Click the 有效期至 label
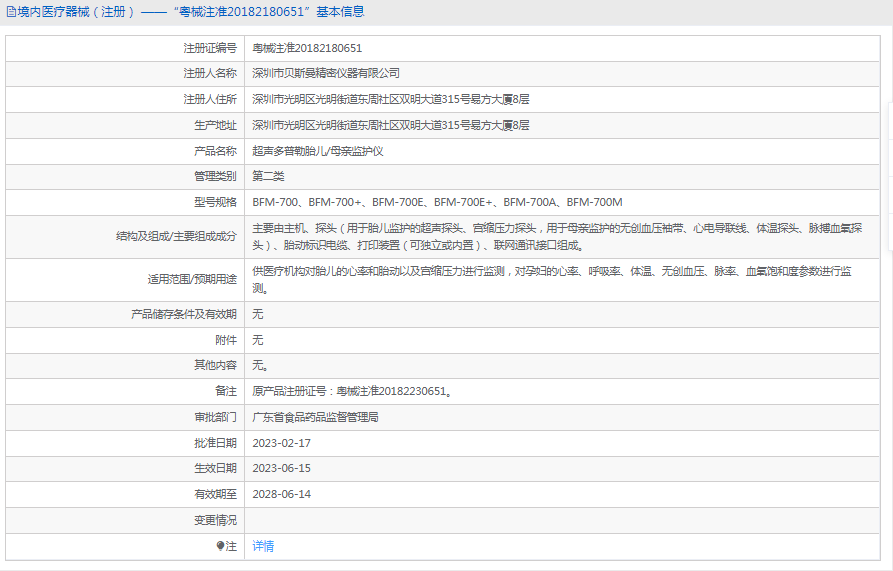 (215, 494)
